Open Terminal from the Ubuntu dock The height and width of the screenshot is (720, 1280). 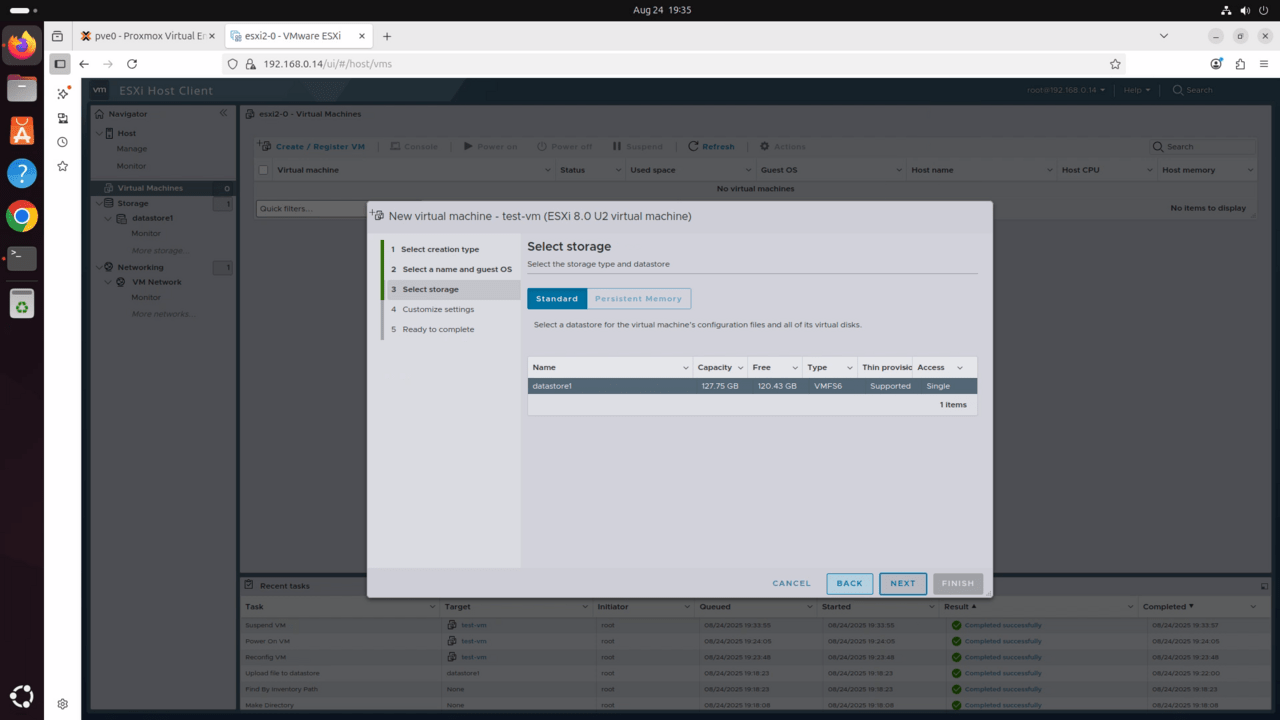[x=22, y=258]
